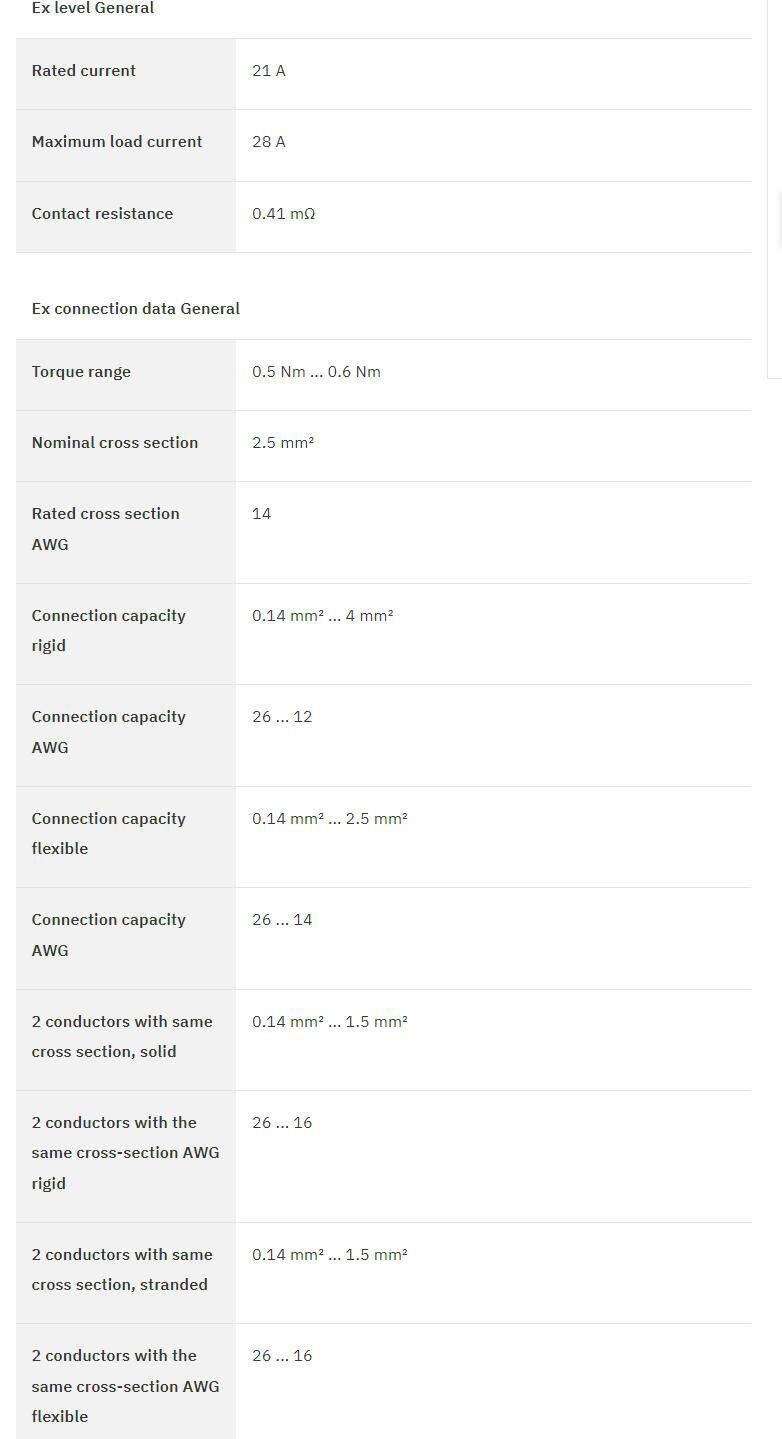This screenshot has width=782, height=1439.
Task: Click the 2 conductors same cross-section AWG rigid label
Action: pyautogui.click(x=125, y=1153)
